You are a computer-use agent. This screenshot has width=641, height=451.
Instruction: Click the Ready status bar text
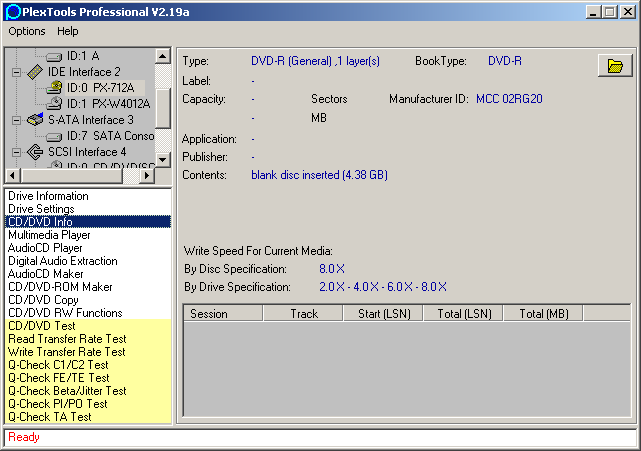(24, 437)
